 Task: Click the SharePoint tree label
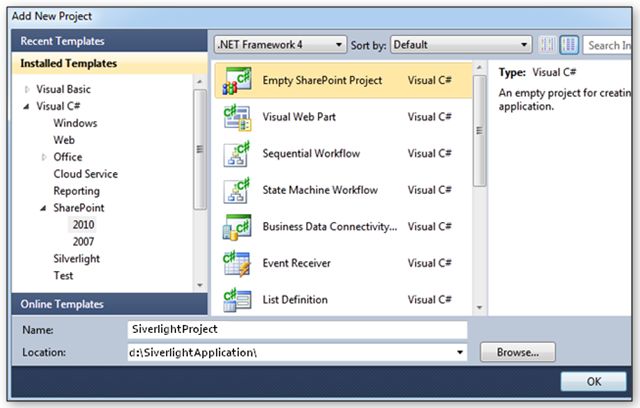pos(79,208)
